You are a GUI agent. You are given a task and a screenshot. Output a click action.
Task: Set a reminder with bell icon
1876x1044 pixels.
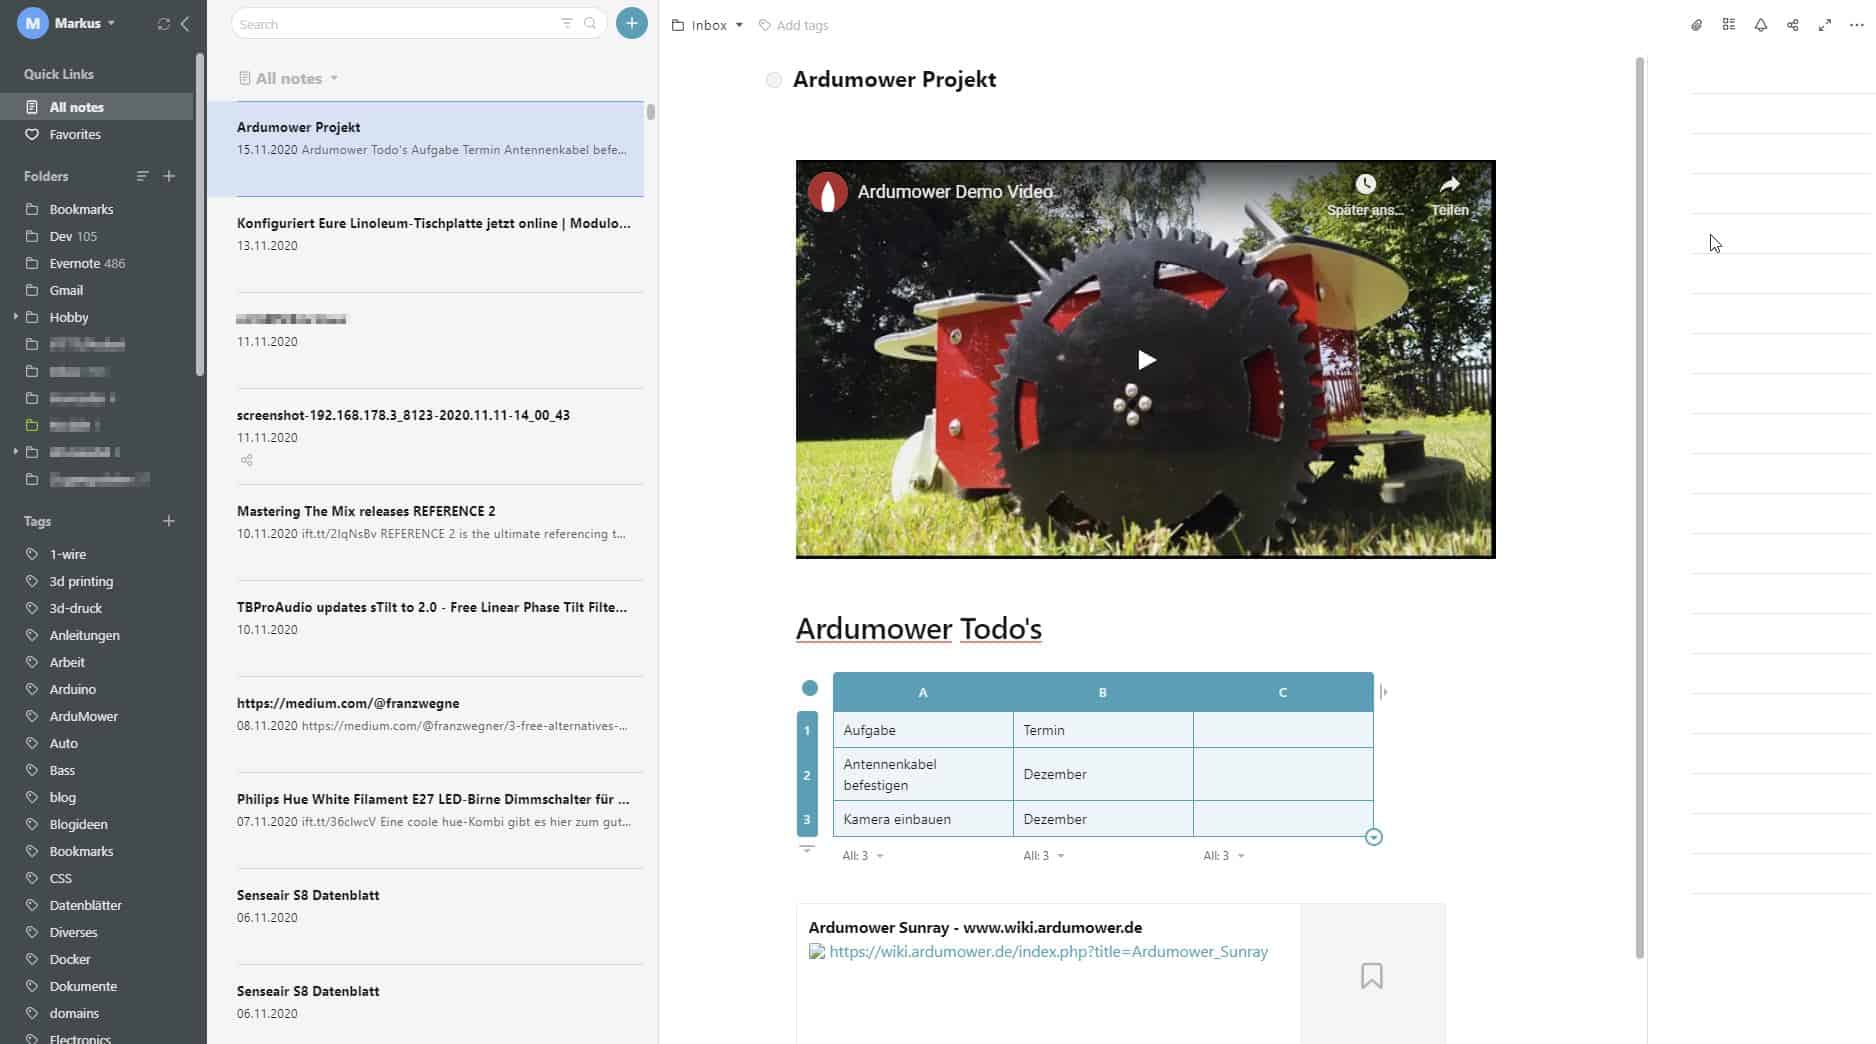pyautogui.click(x=1760, y=25)
